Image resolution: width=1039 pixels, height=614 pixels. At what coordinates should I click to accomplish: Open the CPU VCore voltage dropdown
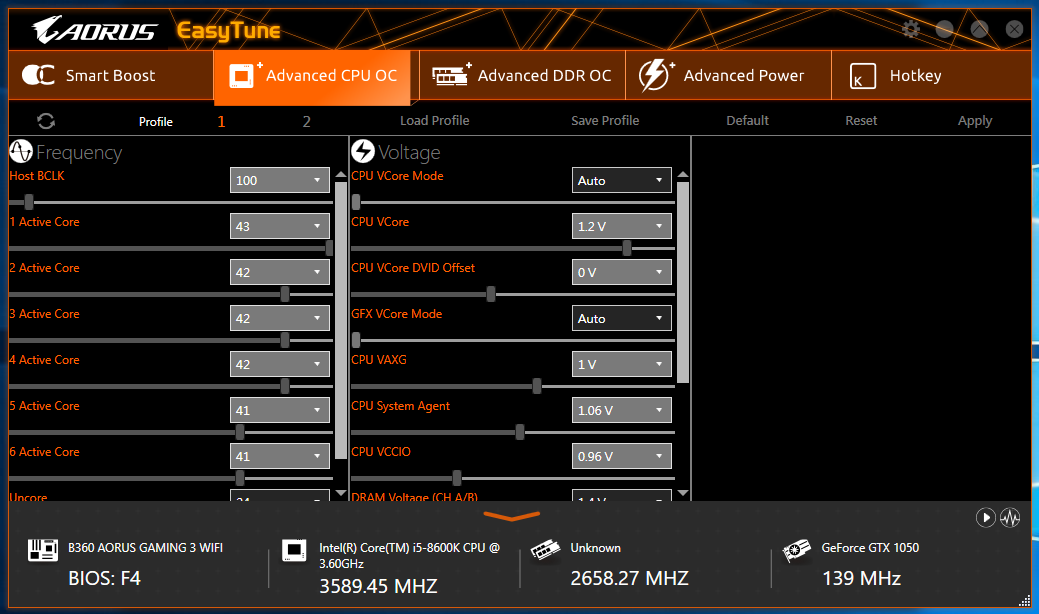tap(622, 226)
